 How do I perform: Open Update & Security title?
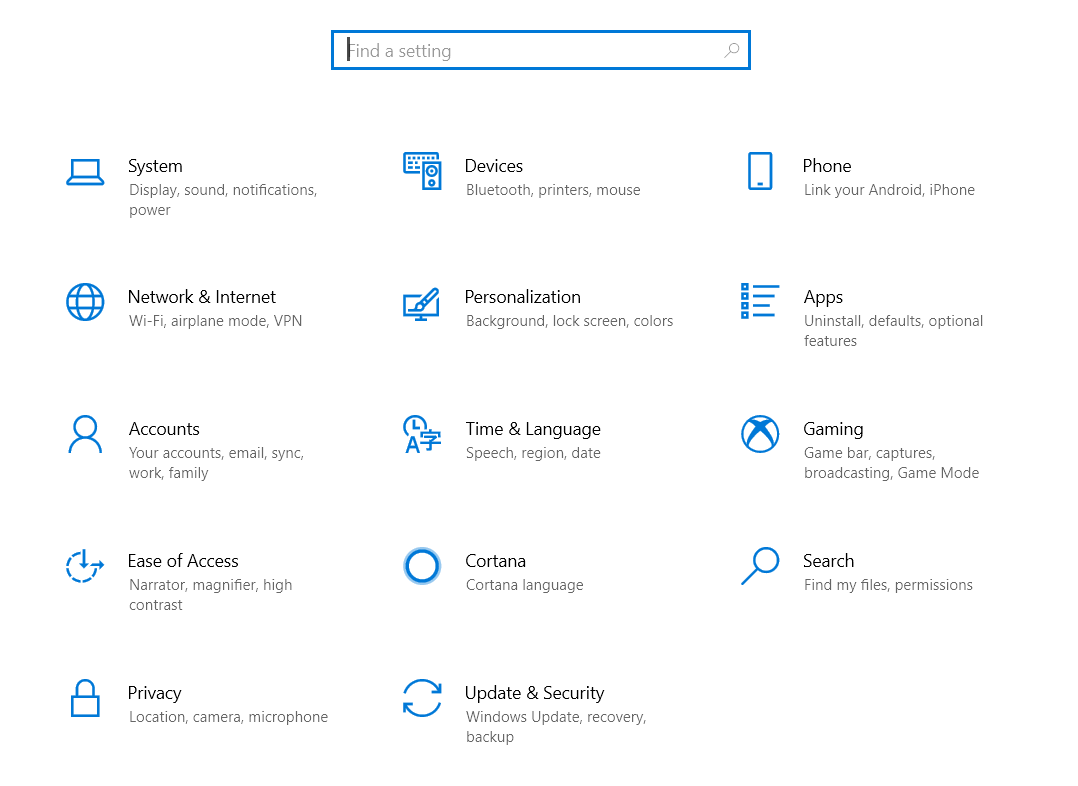click(534, 693)
